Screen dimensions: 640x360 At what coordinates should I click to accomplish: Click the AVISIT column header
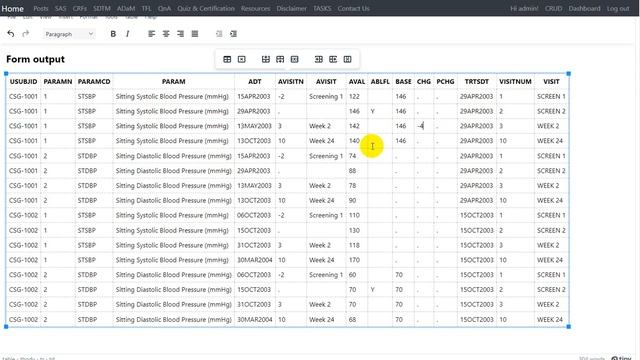326,82
